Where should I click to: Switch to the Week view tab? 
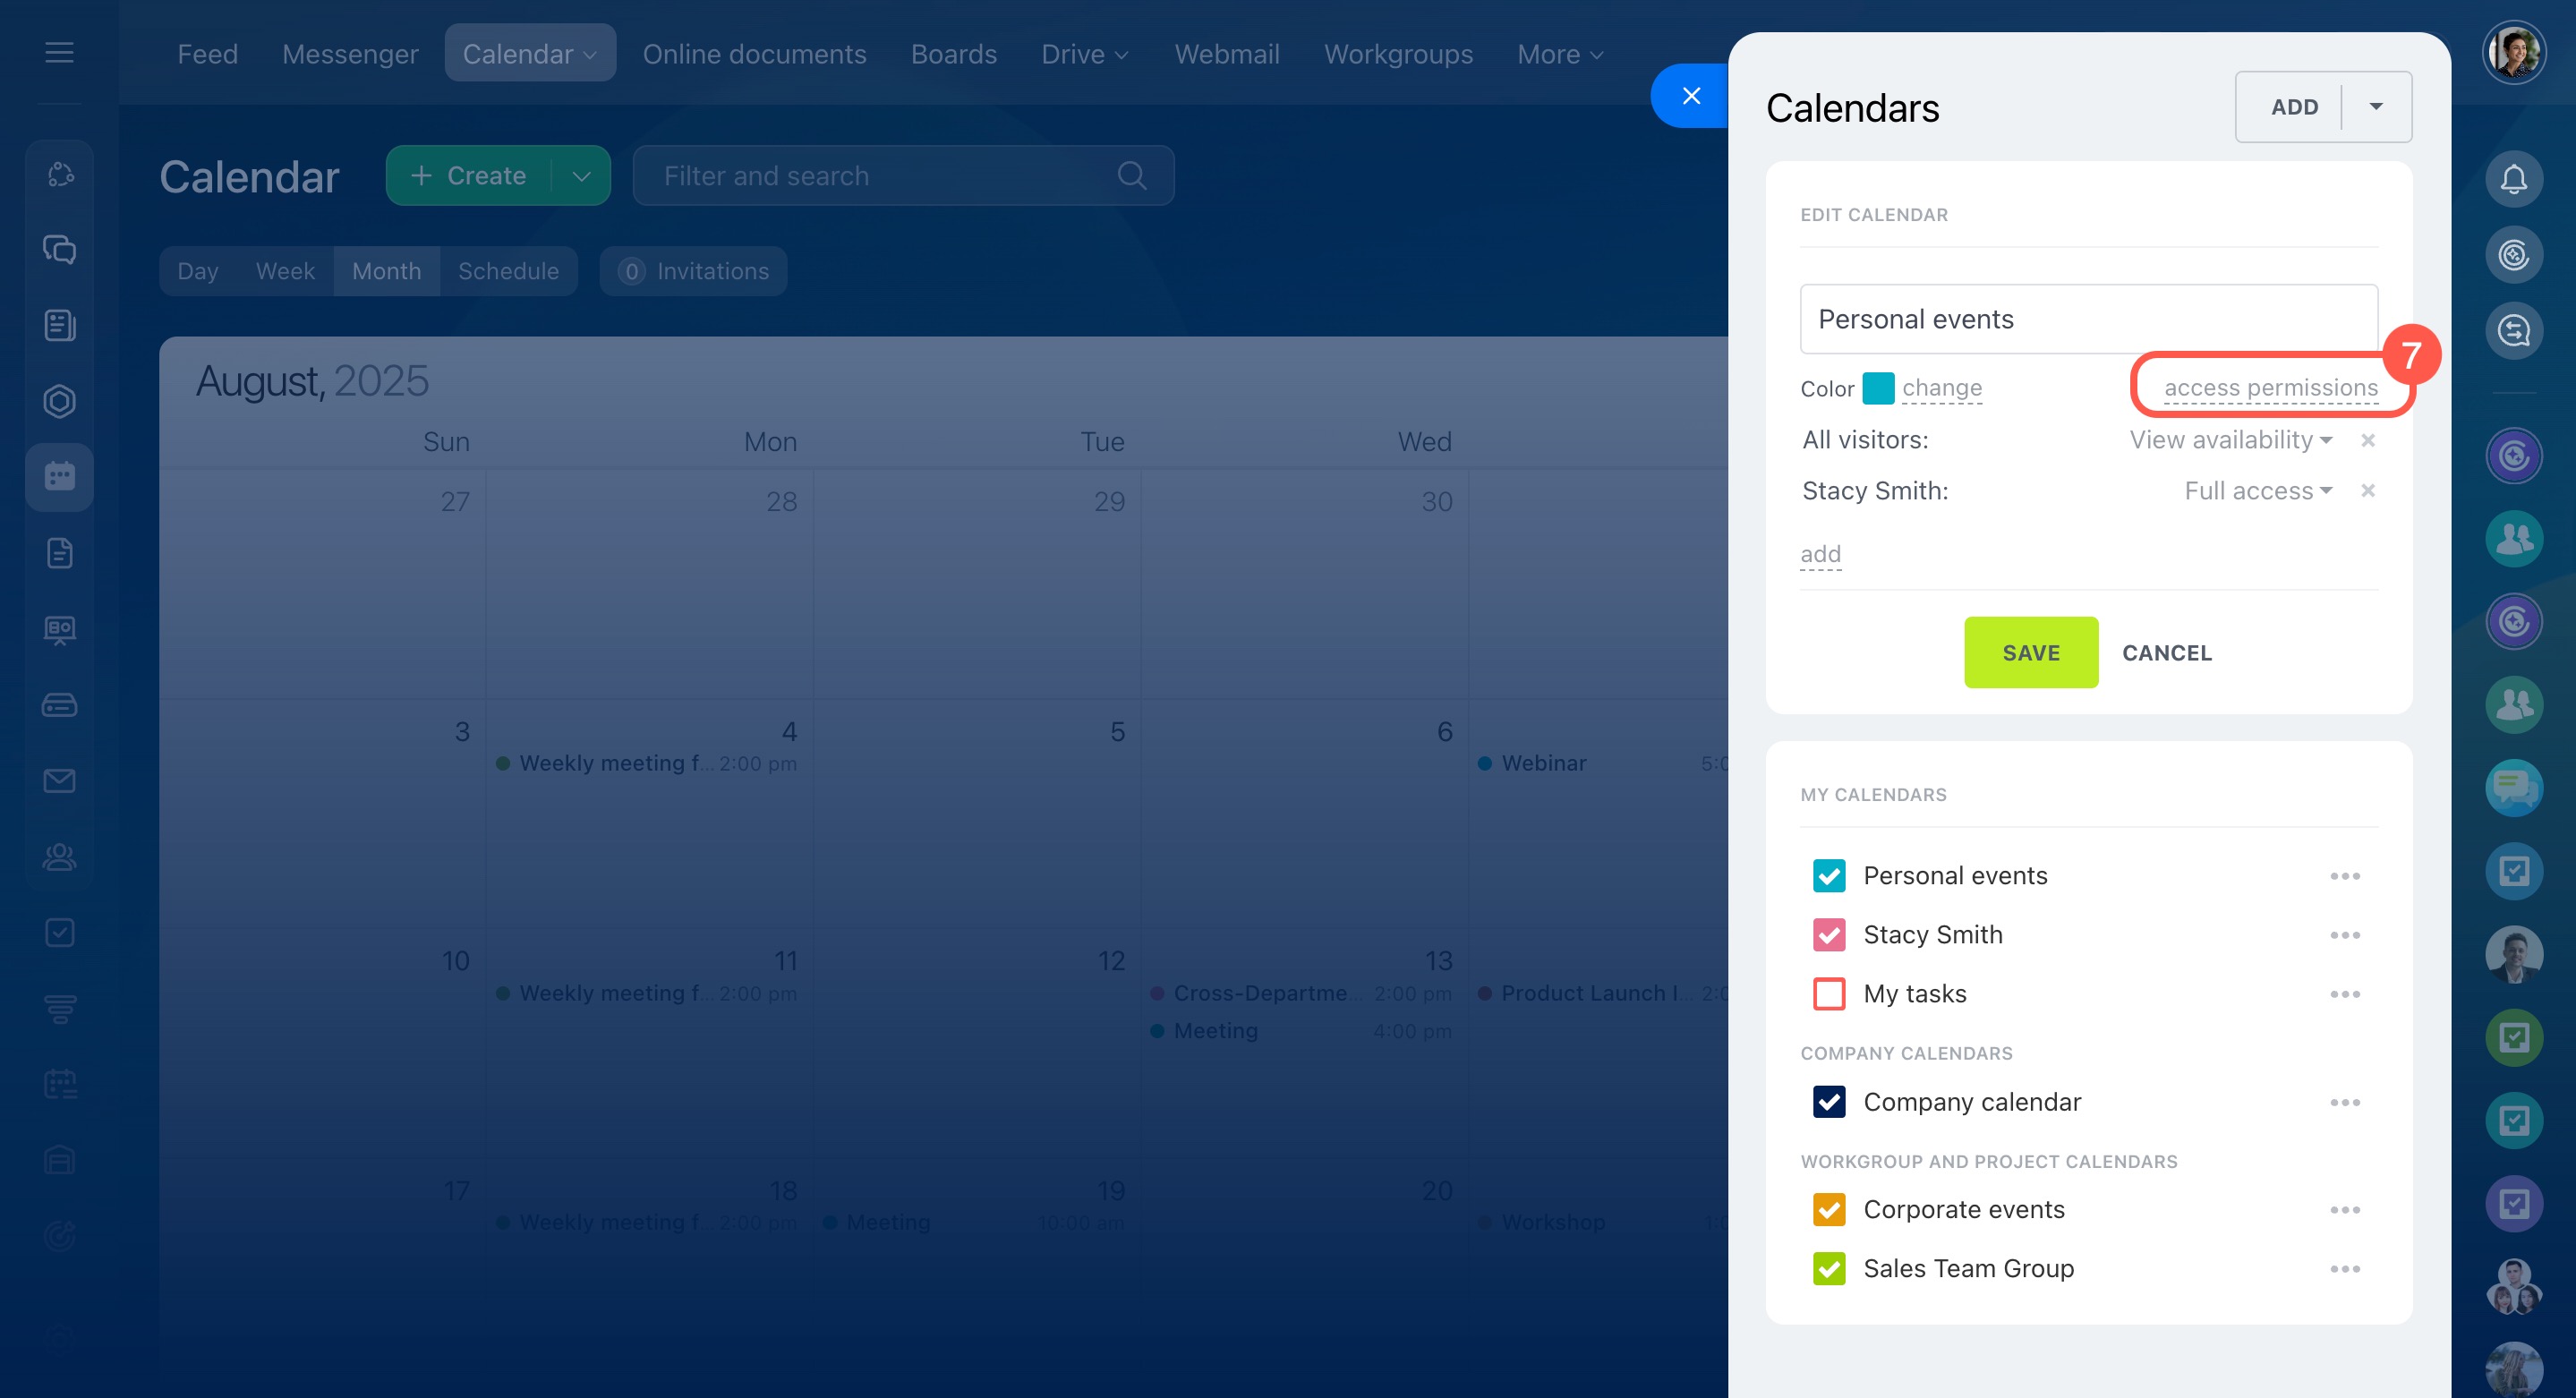[285, 271]
